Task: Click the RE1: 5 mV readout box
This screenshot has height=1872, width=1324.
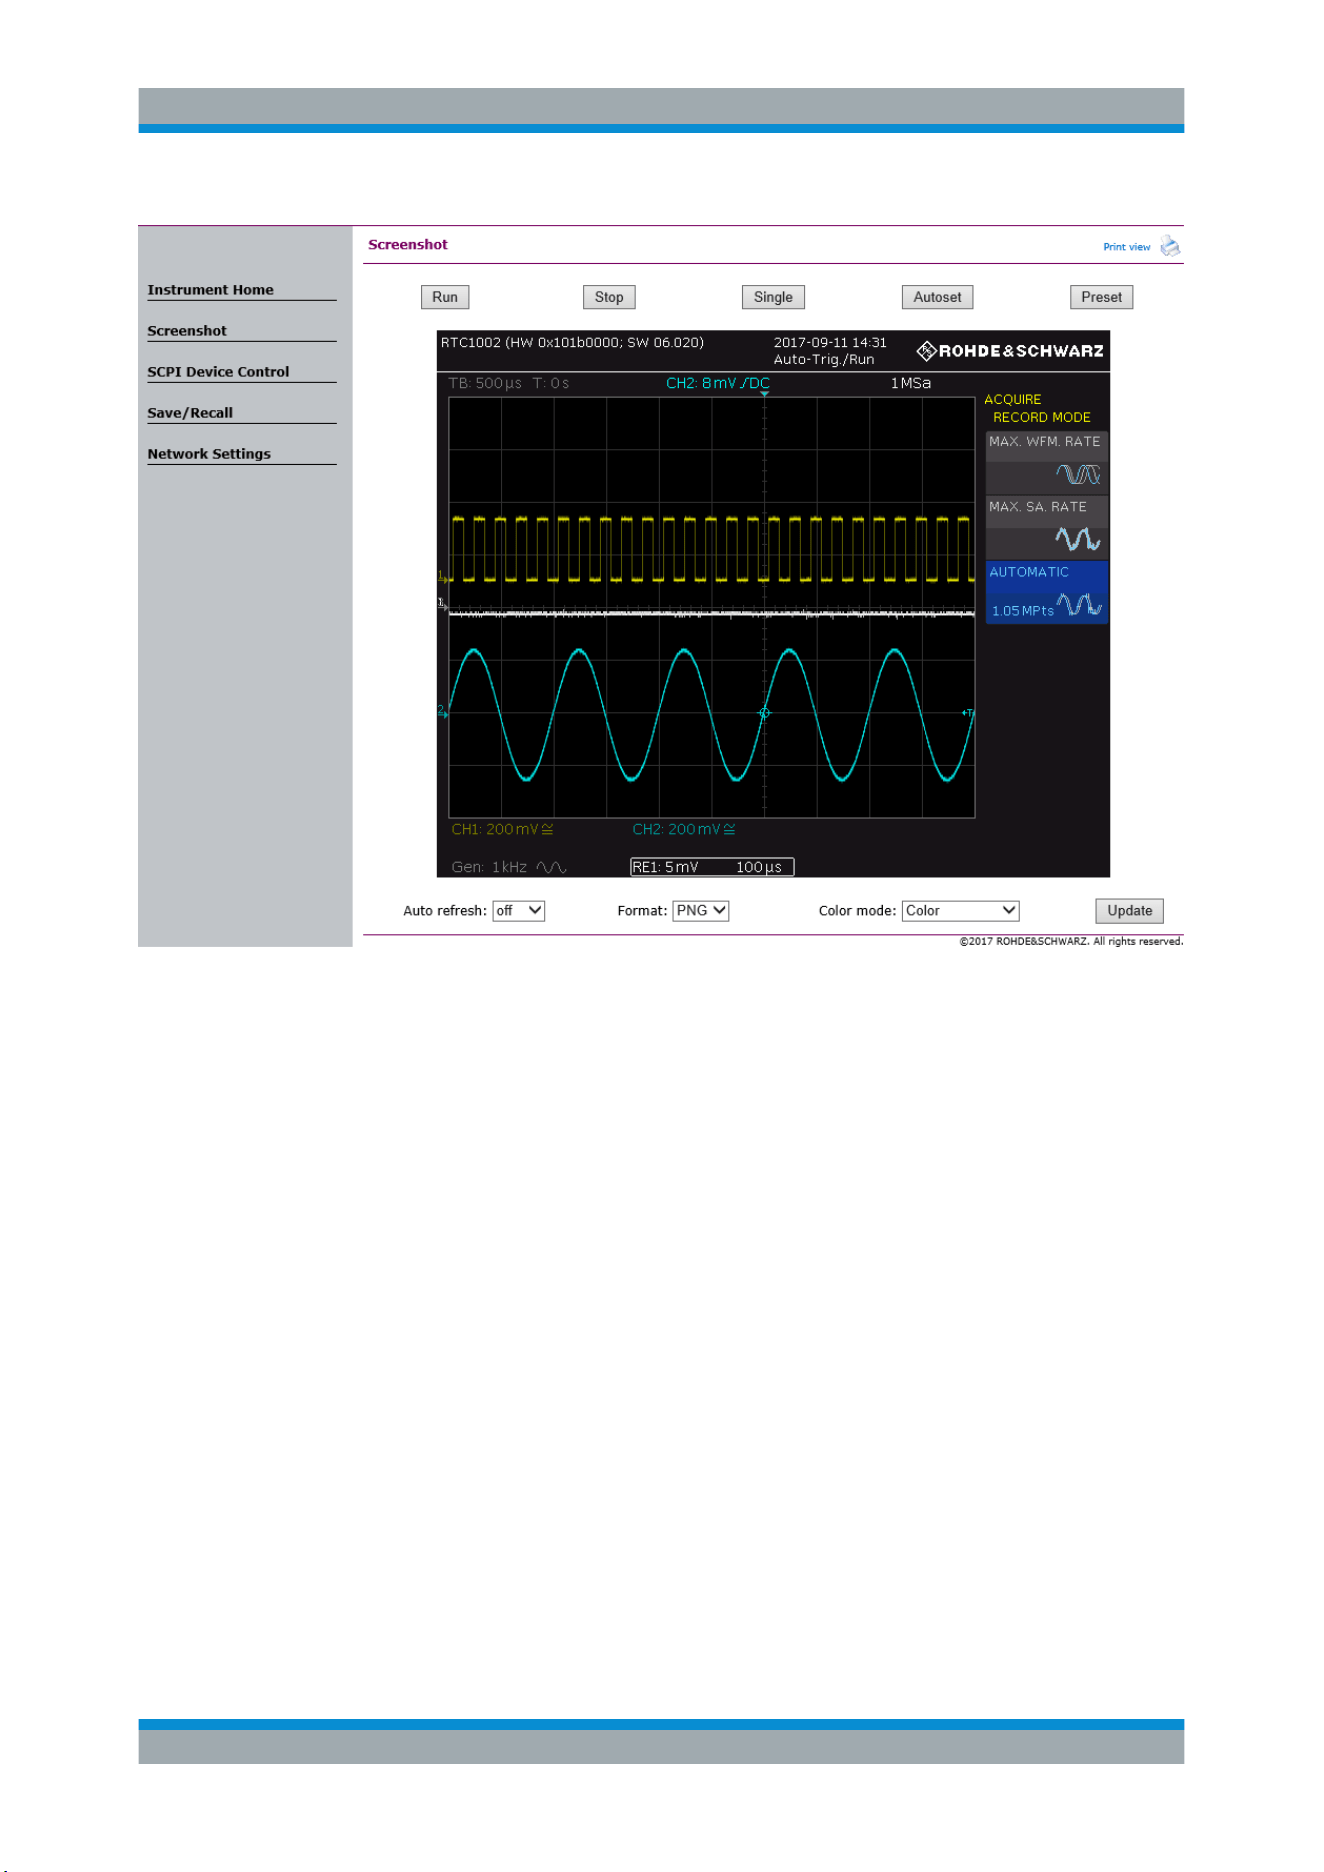Action: click(712, 867)
